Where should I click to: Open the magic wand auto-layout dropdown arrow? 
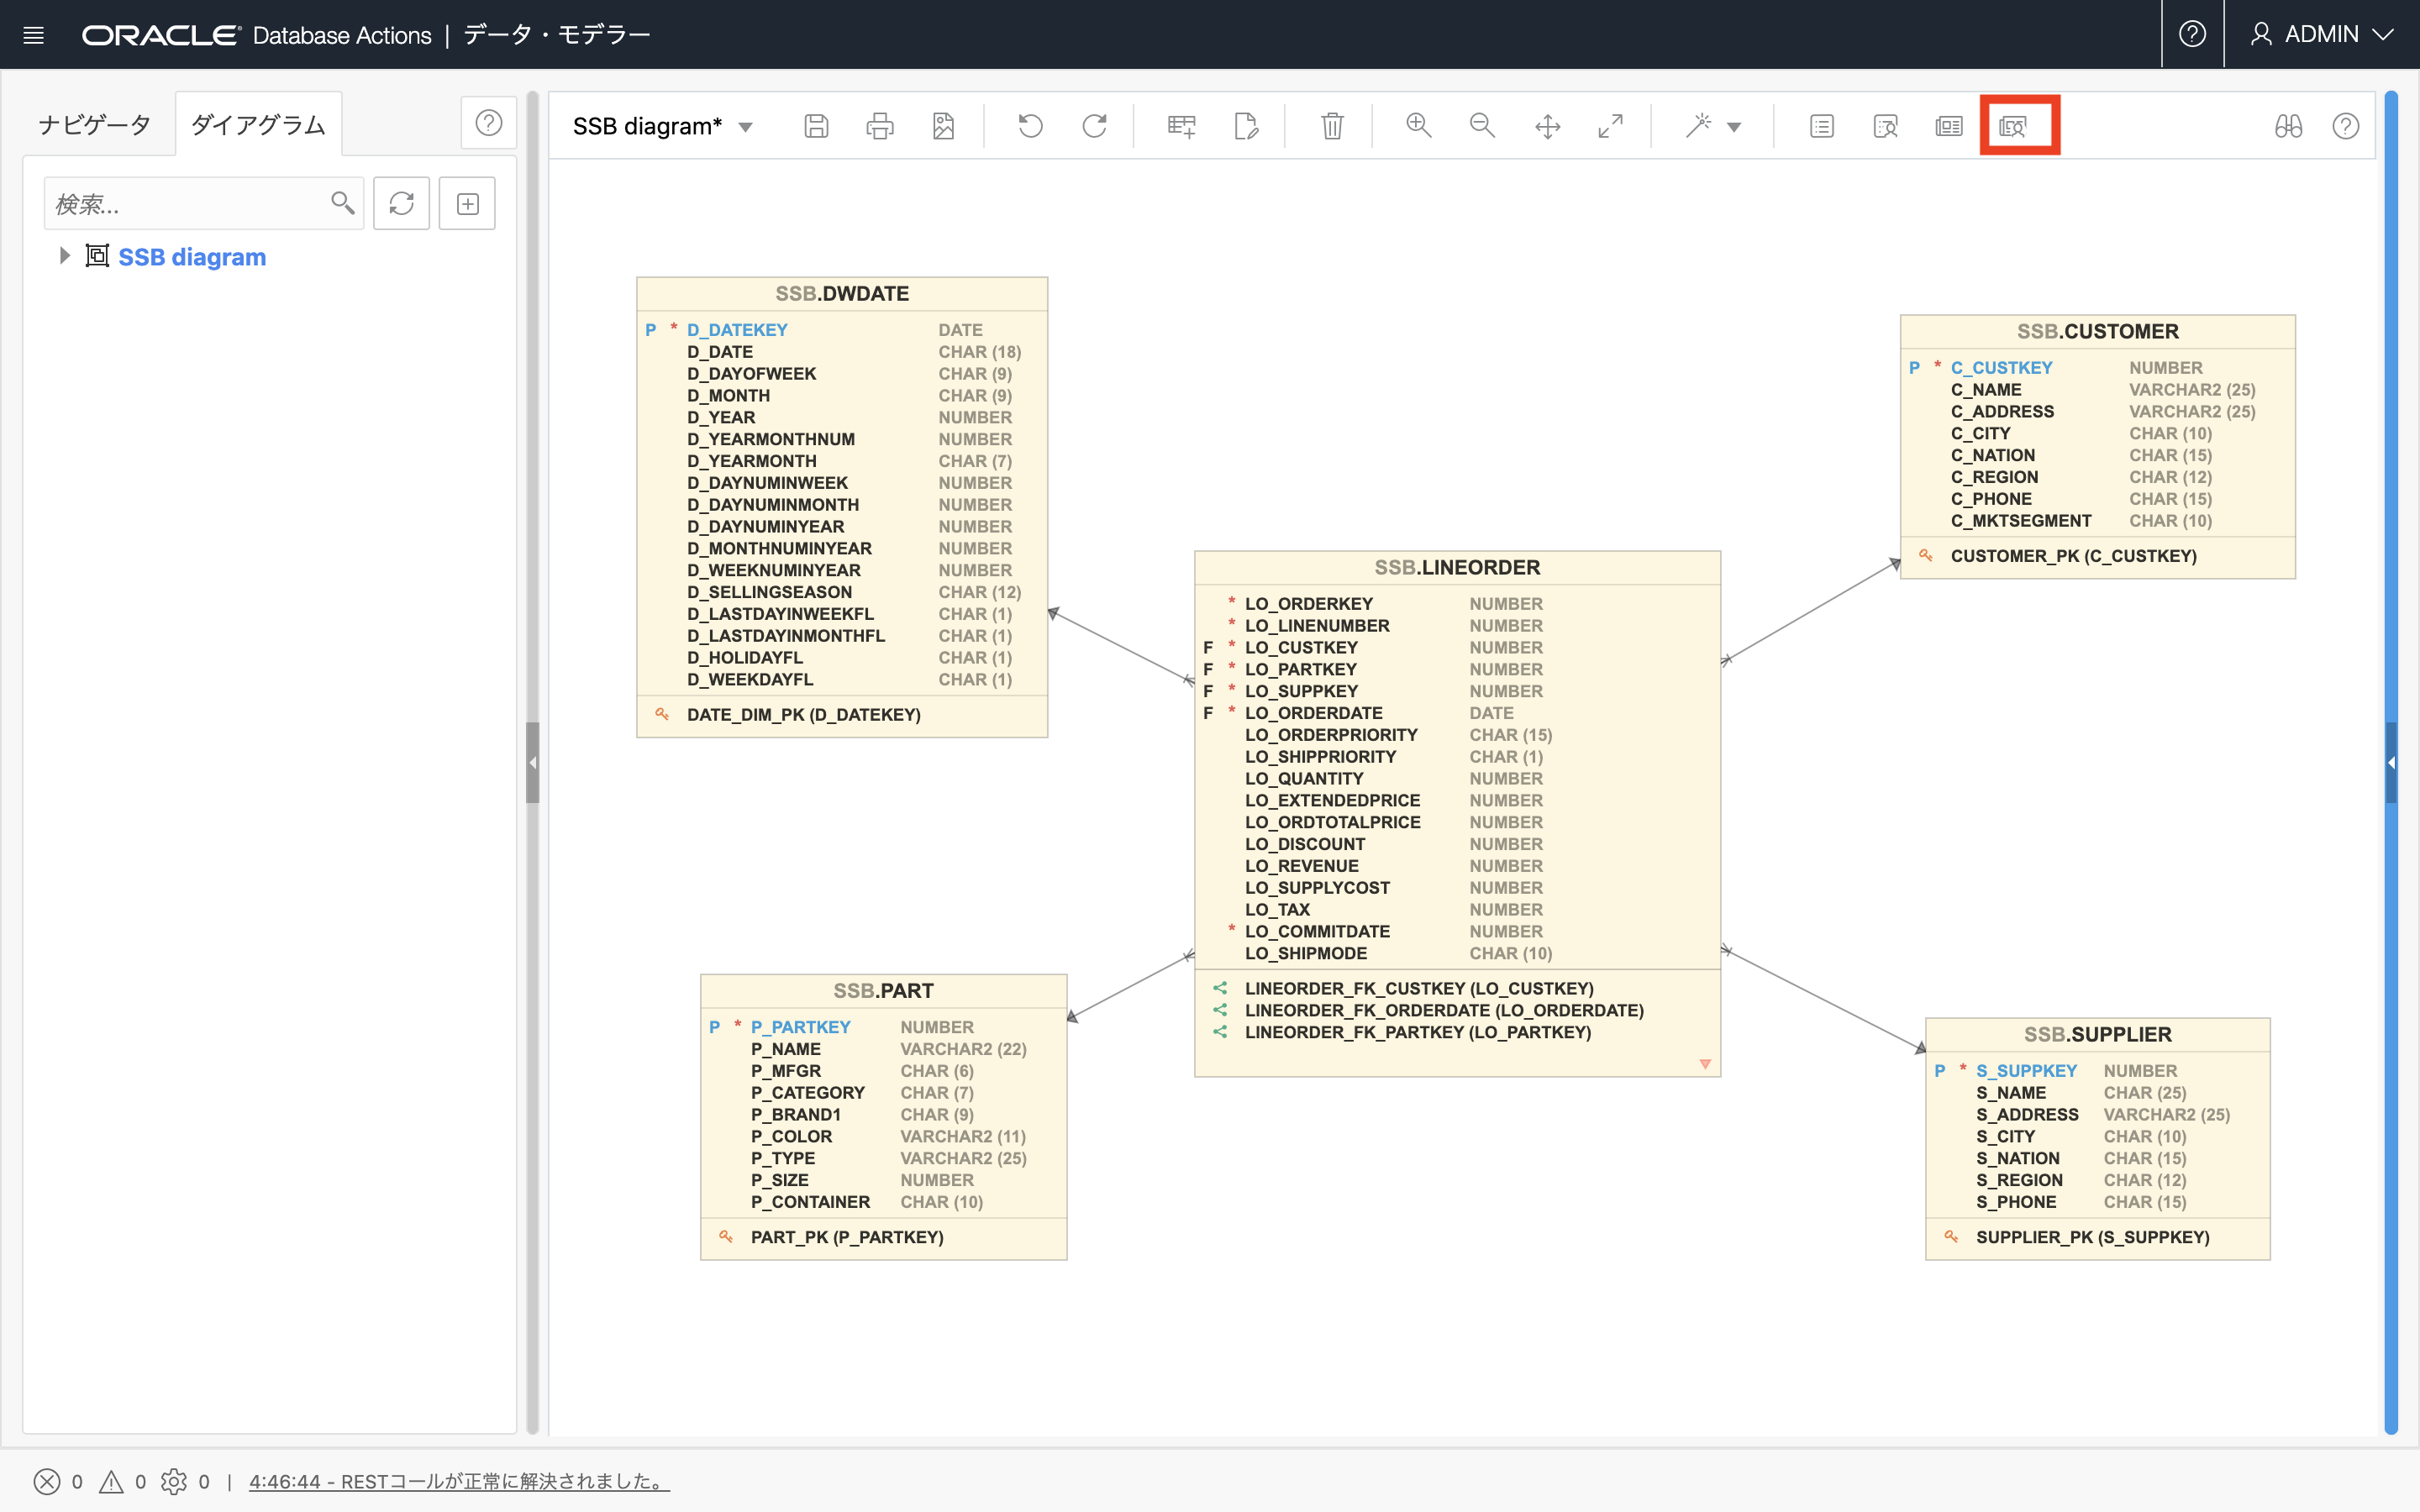click(1735, 127)
